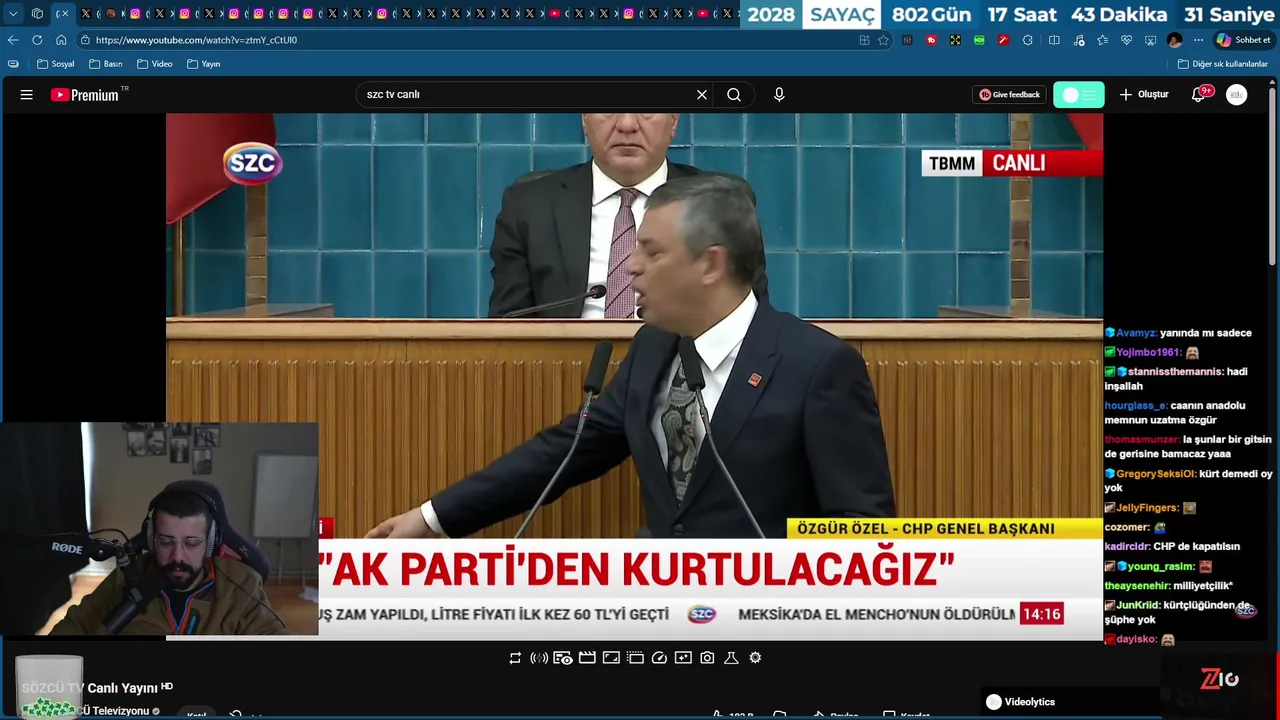Open the YouTube notifications bell
The width and height of the screenshot is (1280, 720).
pos(1199,94)
